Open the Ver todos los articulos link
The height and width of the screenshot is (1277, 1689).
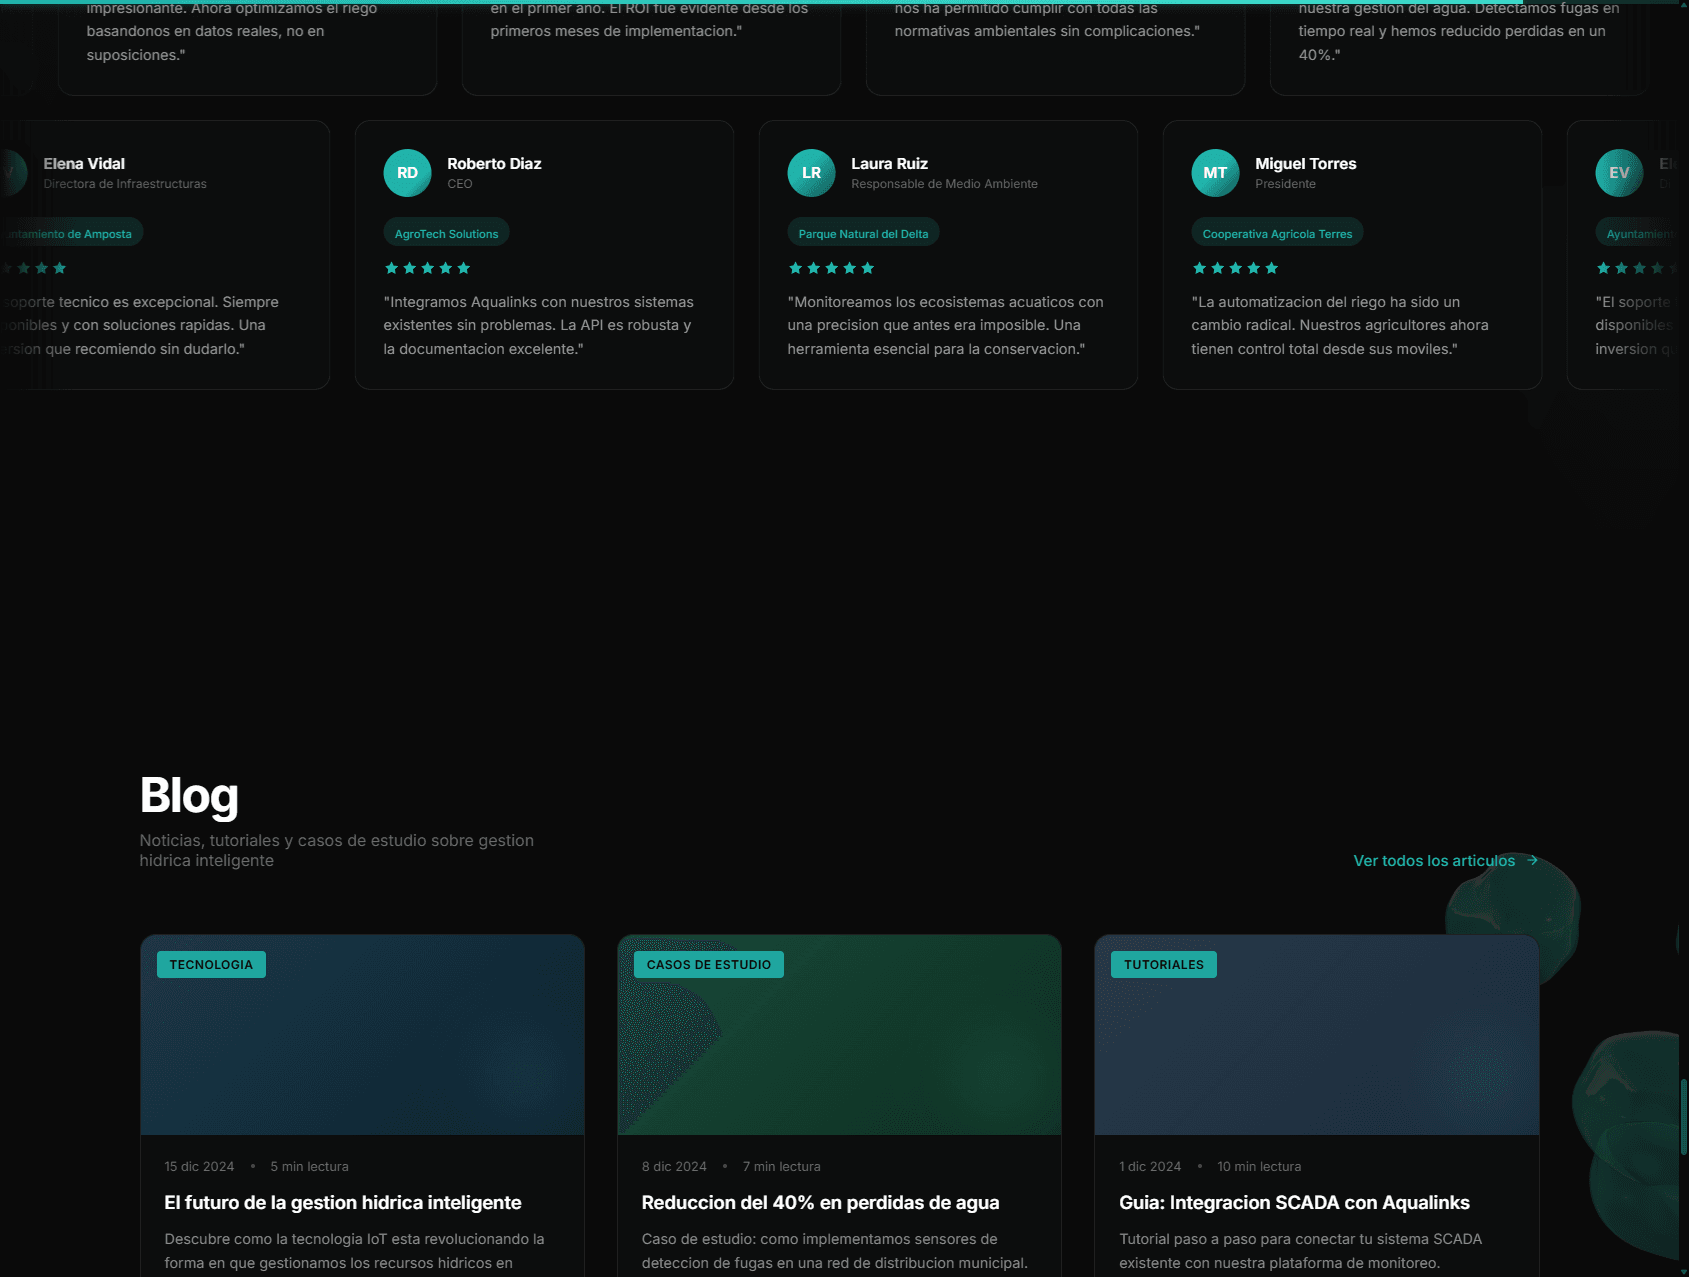pos(1434,861)
